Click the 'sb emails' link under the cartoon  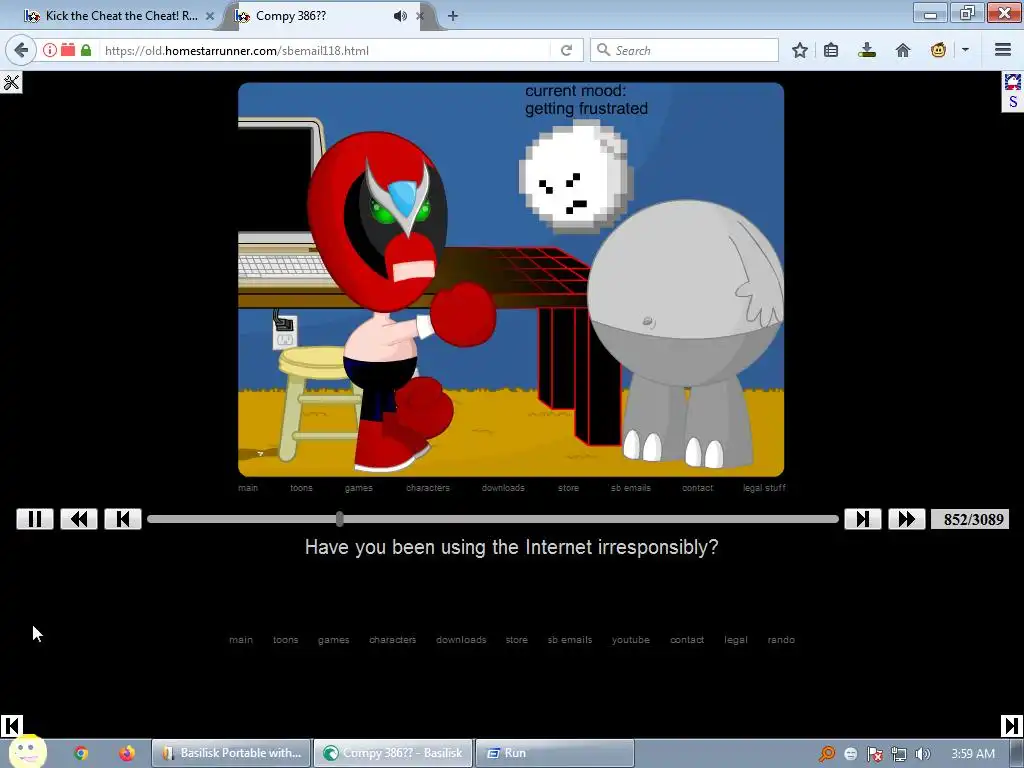click(x=631, y=488)
